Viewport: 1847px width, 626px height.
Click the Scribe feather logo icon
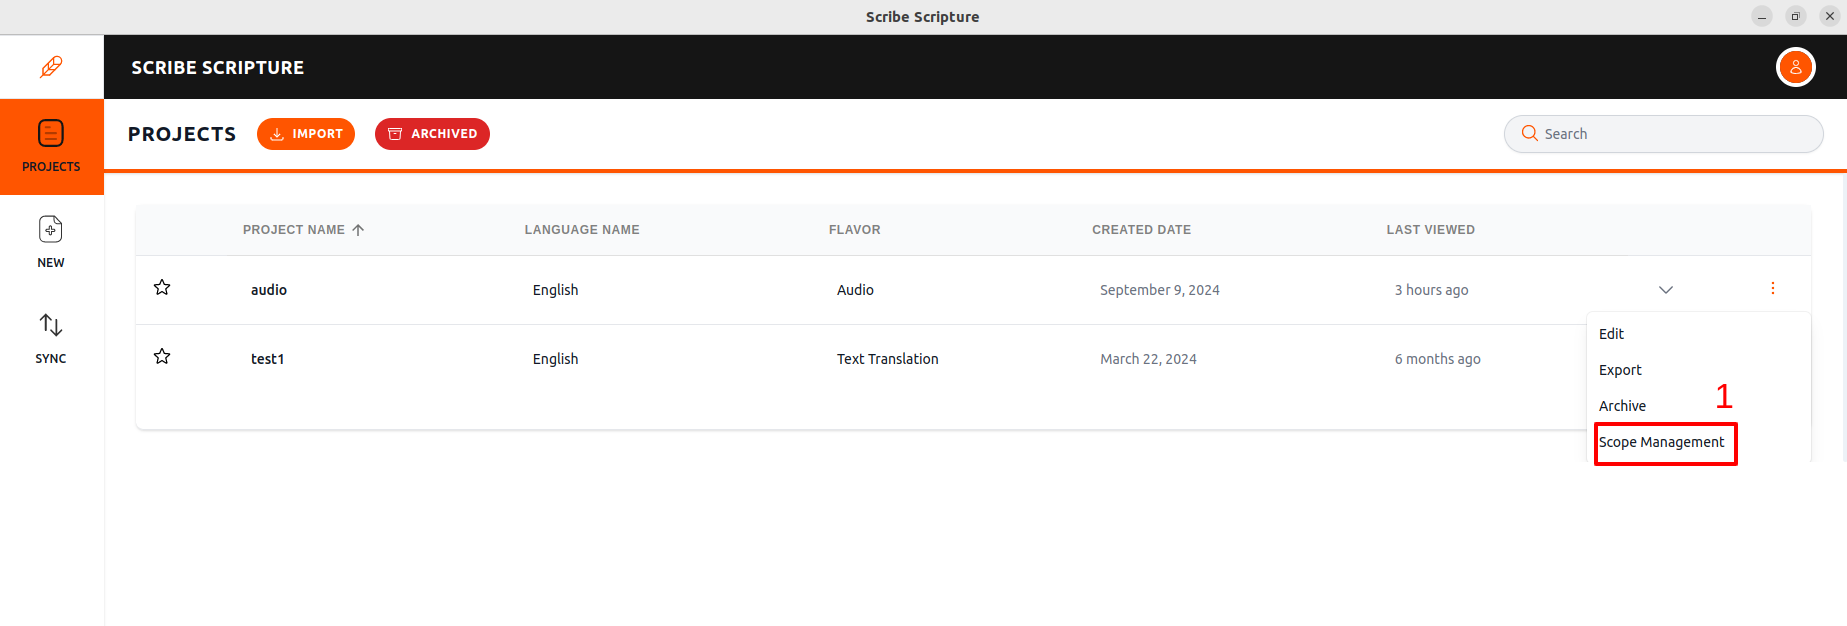51,67
